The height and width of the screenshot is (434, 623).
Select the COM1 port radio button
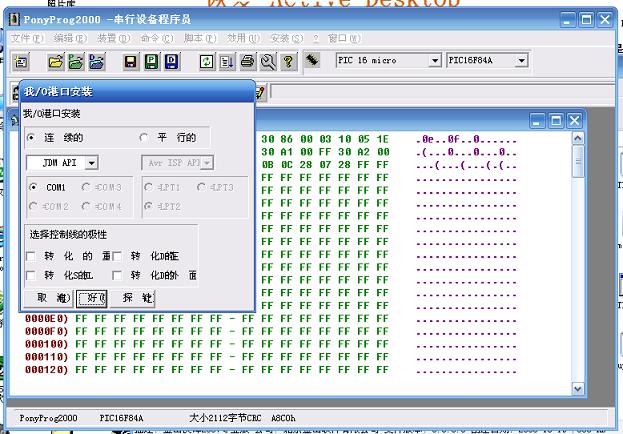coord(33,187)
